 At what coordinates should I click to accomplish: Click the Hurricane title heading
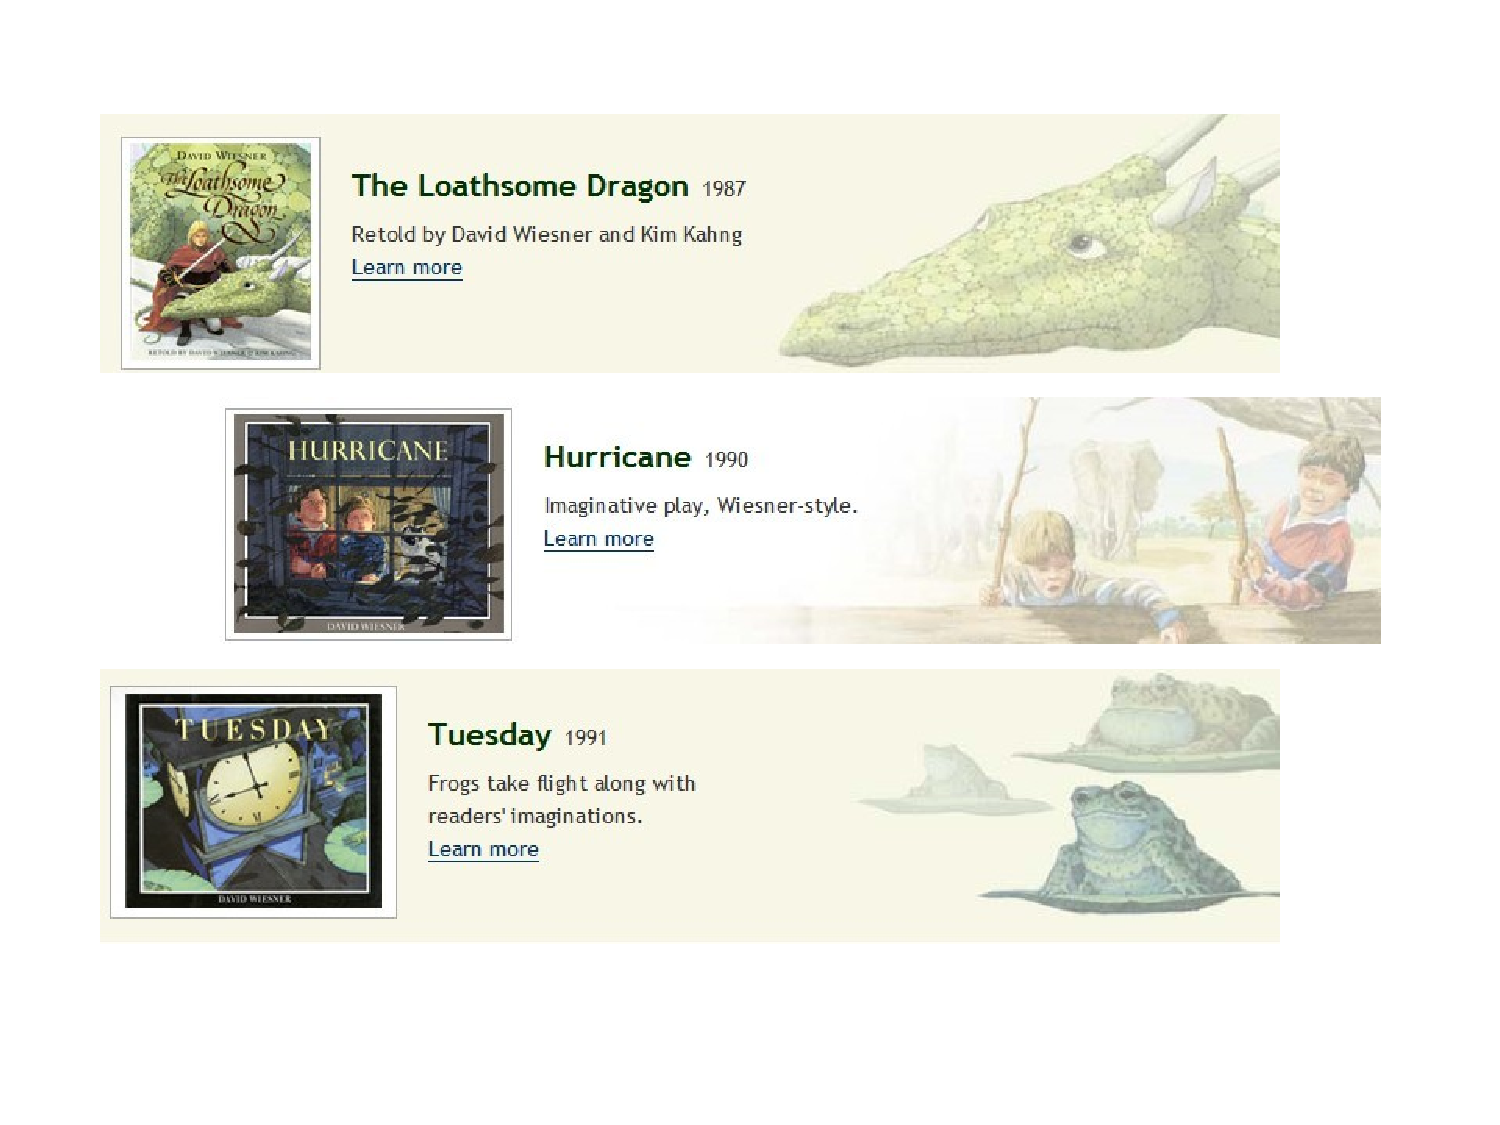617,457
